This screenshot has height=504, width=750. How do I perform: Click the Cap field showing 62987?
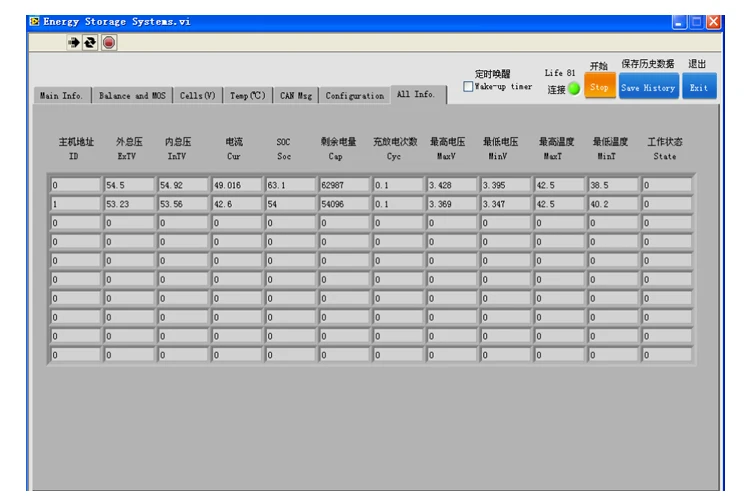344,185
